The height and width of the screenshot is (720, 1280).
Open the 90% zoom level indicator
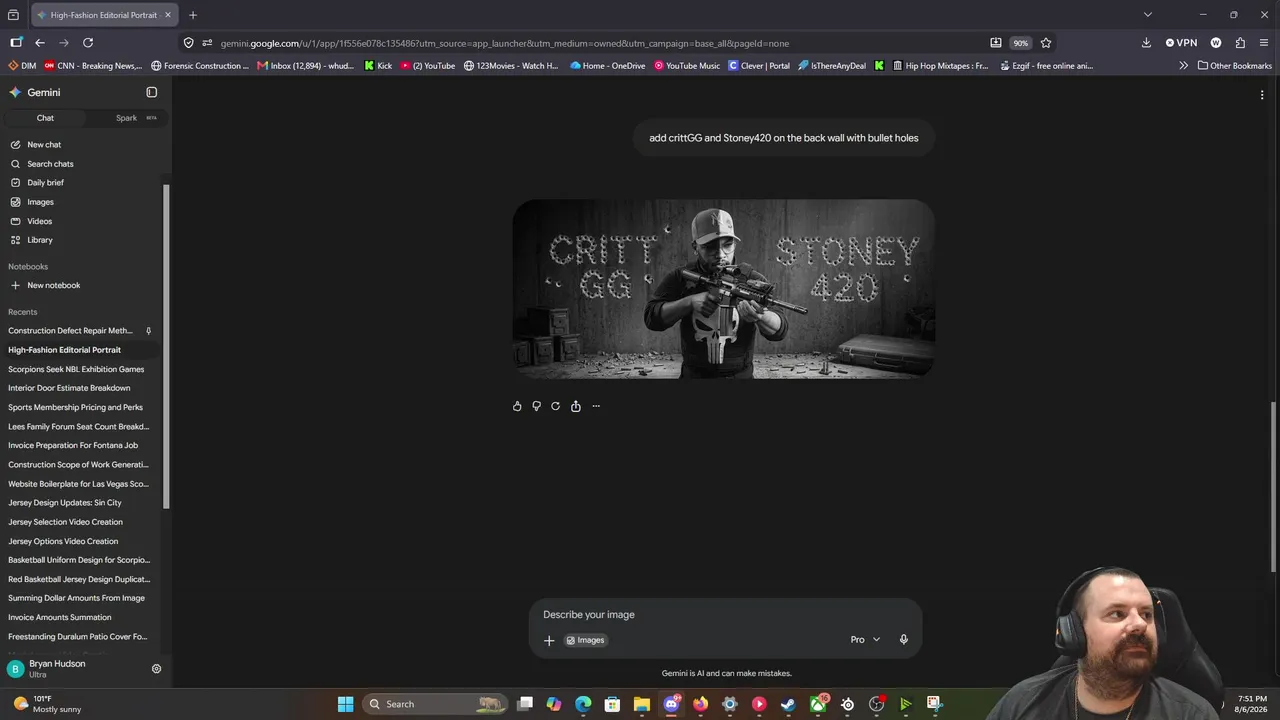(1020, 43)
